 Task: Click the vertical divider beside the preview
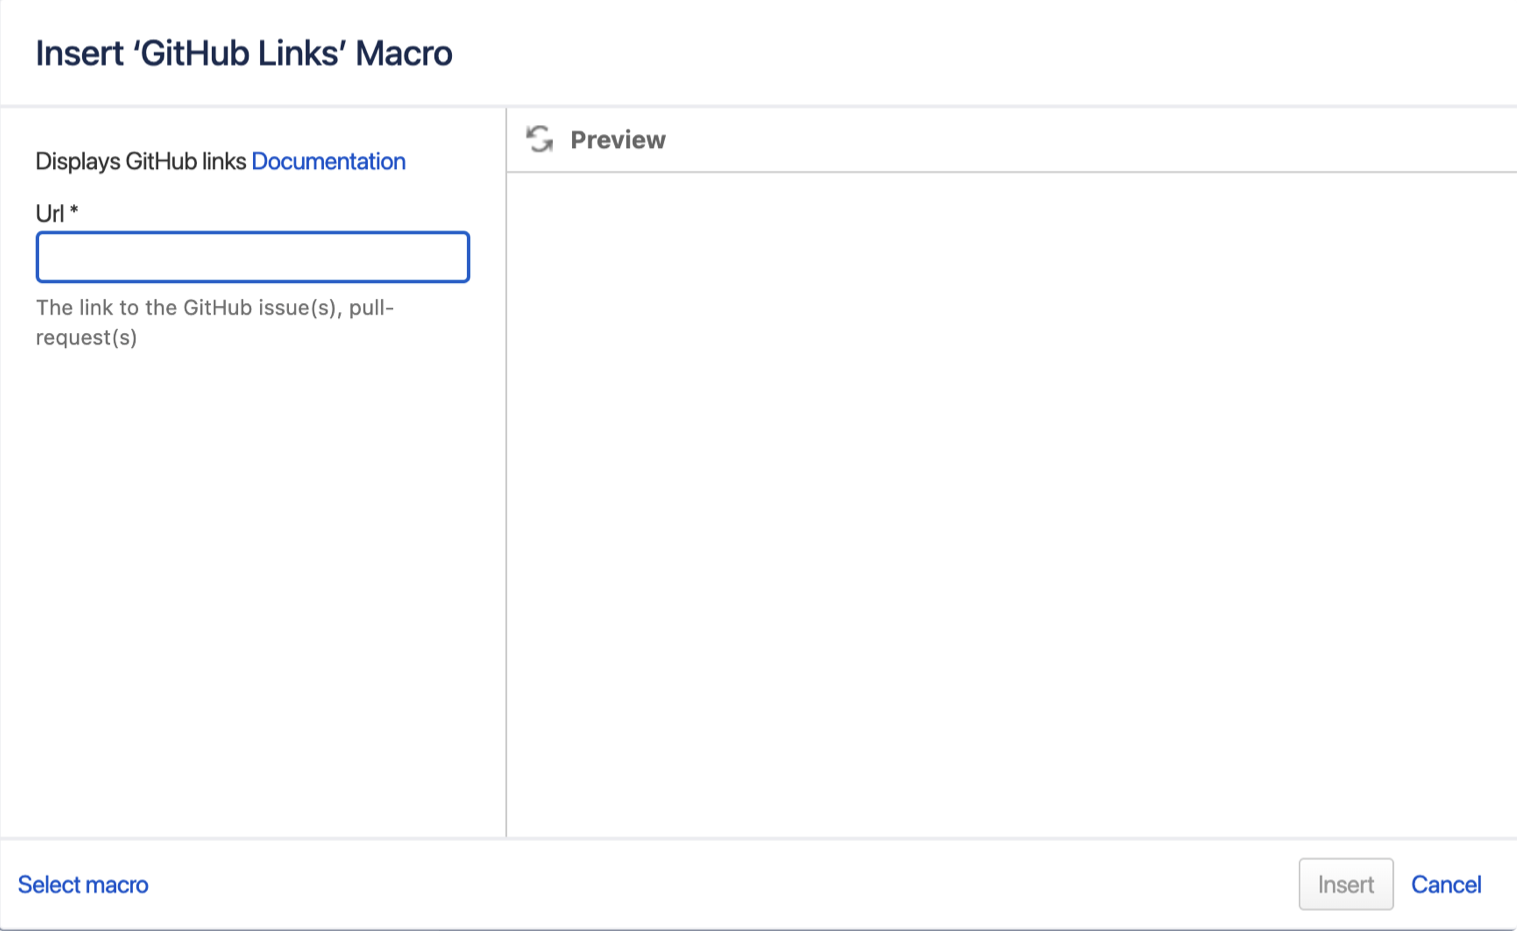506,500
